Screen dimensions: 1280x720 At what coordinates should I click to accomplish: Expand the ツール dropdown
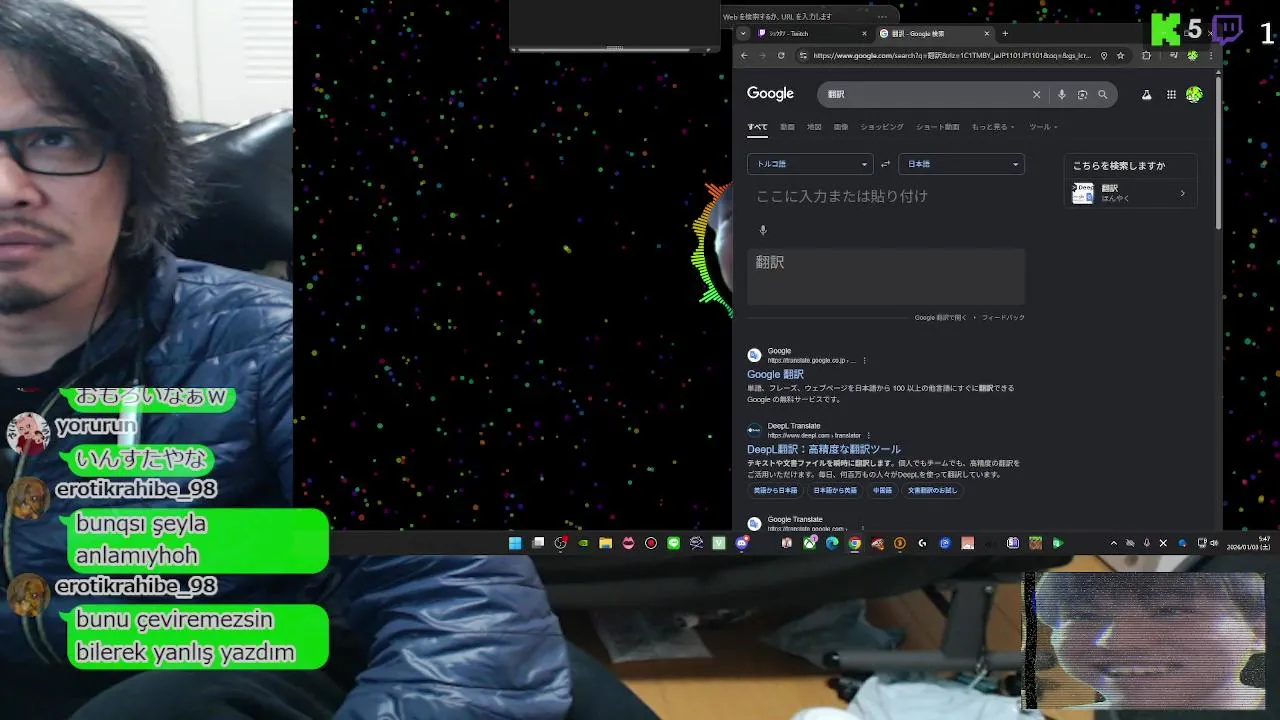(x=1043, y=127)
